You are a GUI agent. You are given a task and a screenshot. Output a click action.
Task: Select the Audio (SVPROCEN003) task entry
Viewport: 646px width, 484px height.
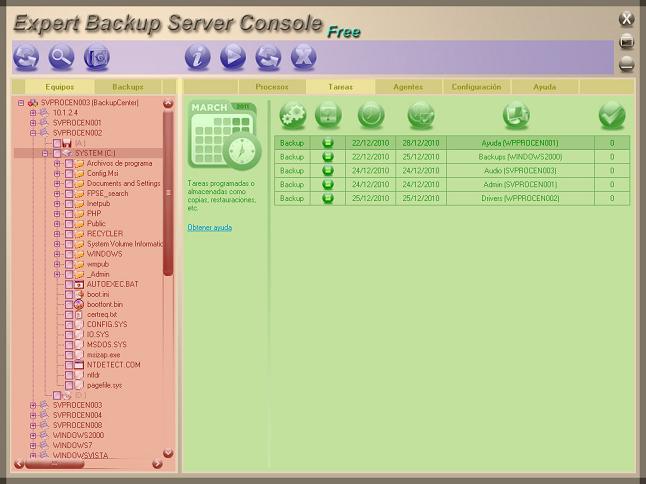452,171
